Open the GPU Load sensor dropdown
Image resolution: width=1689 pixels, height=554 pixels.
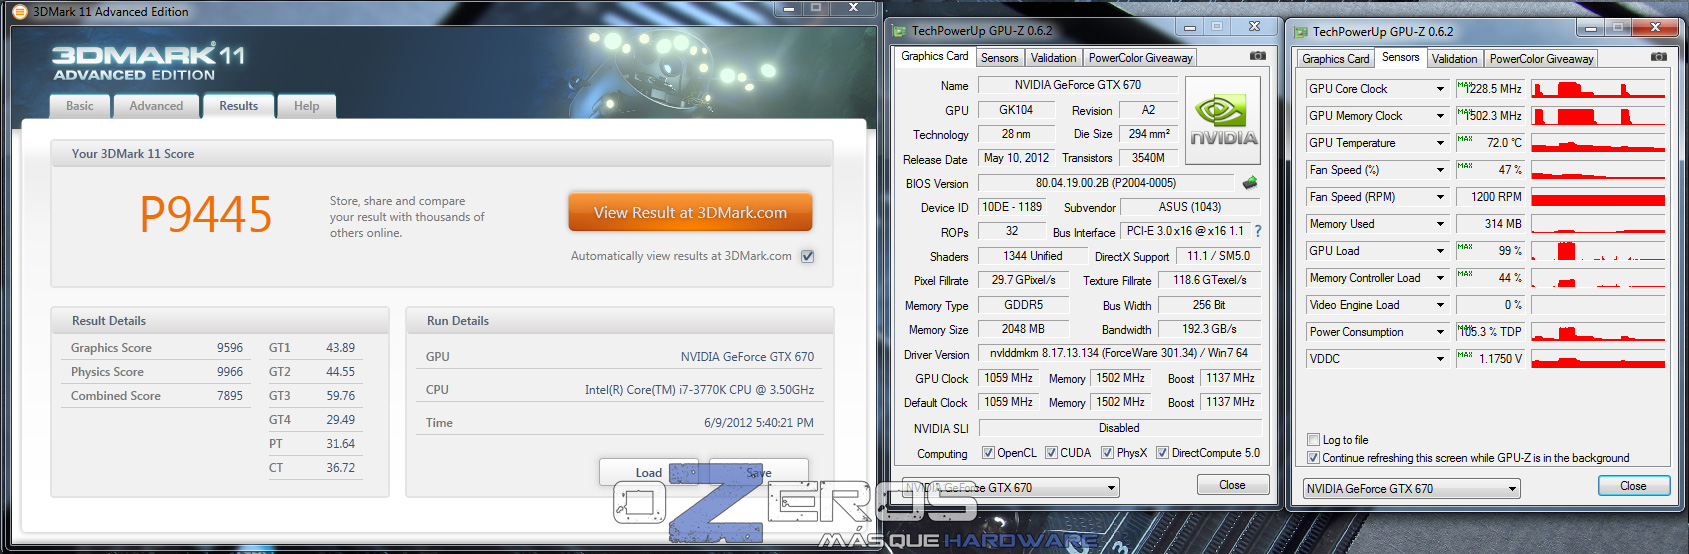pyautogui.click(x=1441, y=251)
